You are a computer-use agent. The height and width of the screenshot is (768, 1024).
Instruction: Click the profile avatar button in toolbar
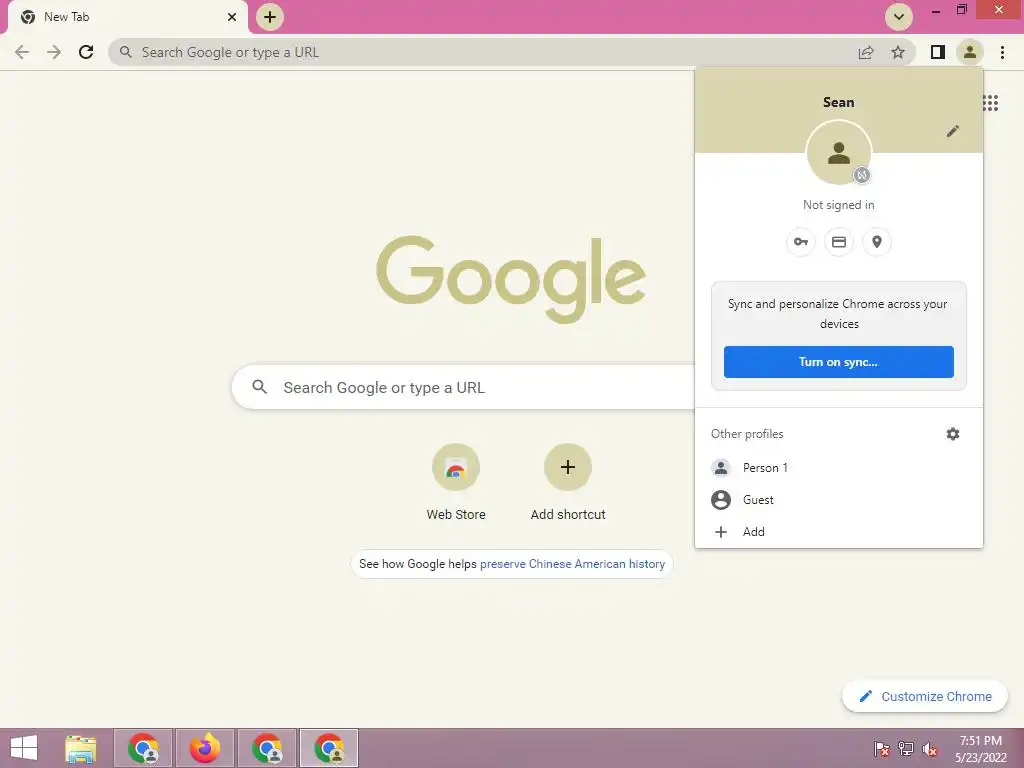coord(970,52)
